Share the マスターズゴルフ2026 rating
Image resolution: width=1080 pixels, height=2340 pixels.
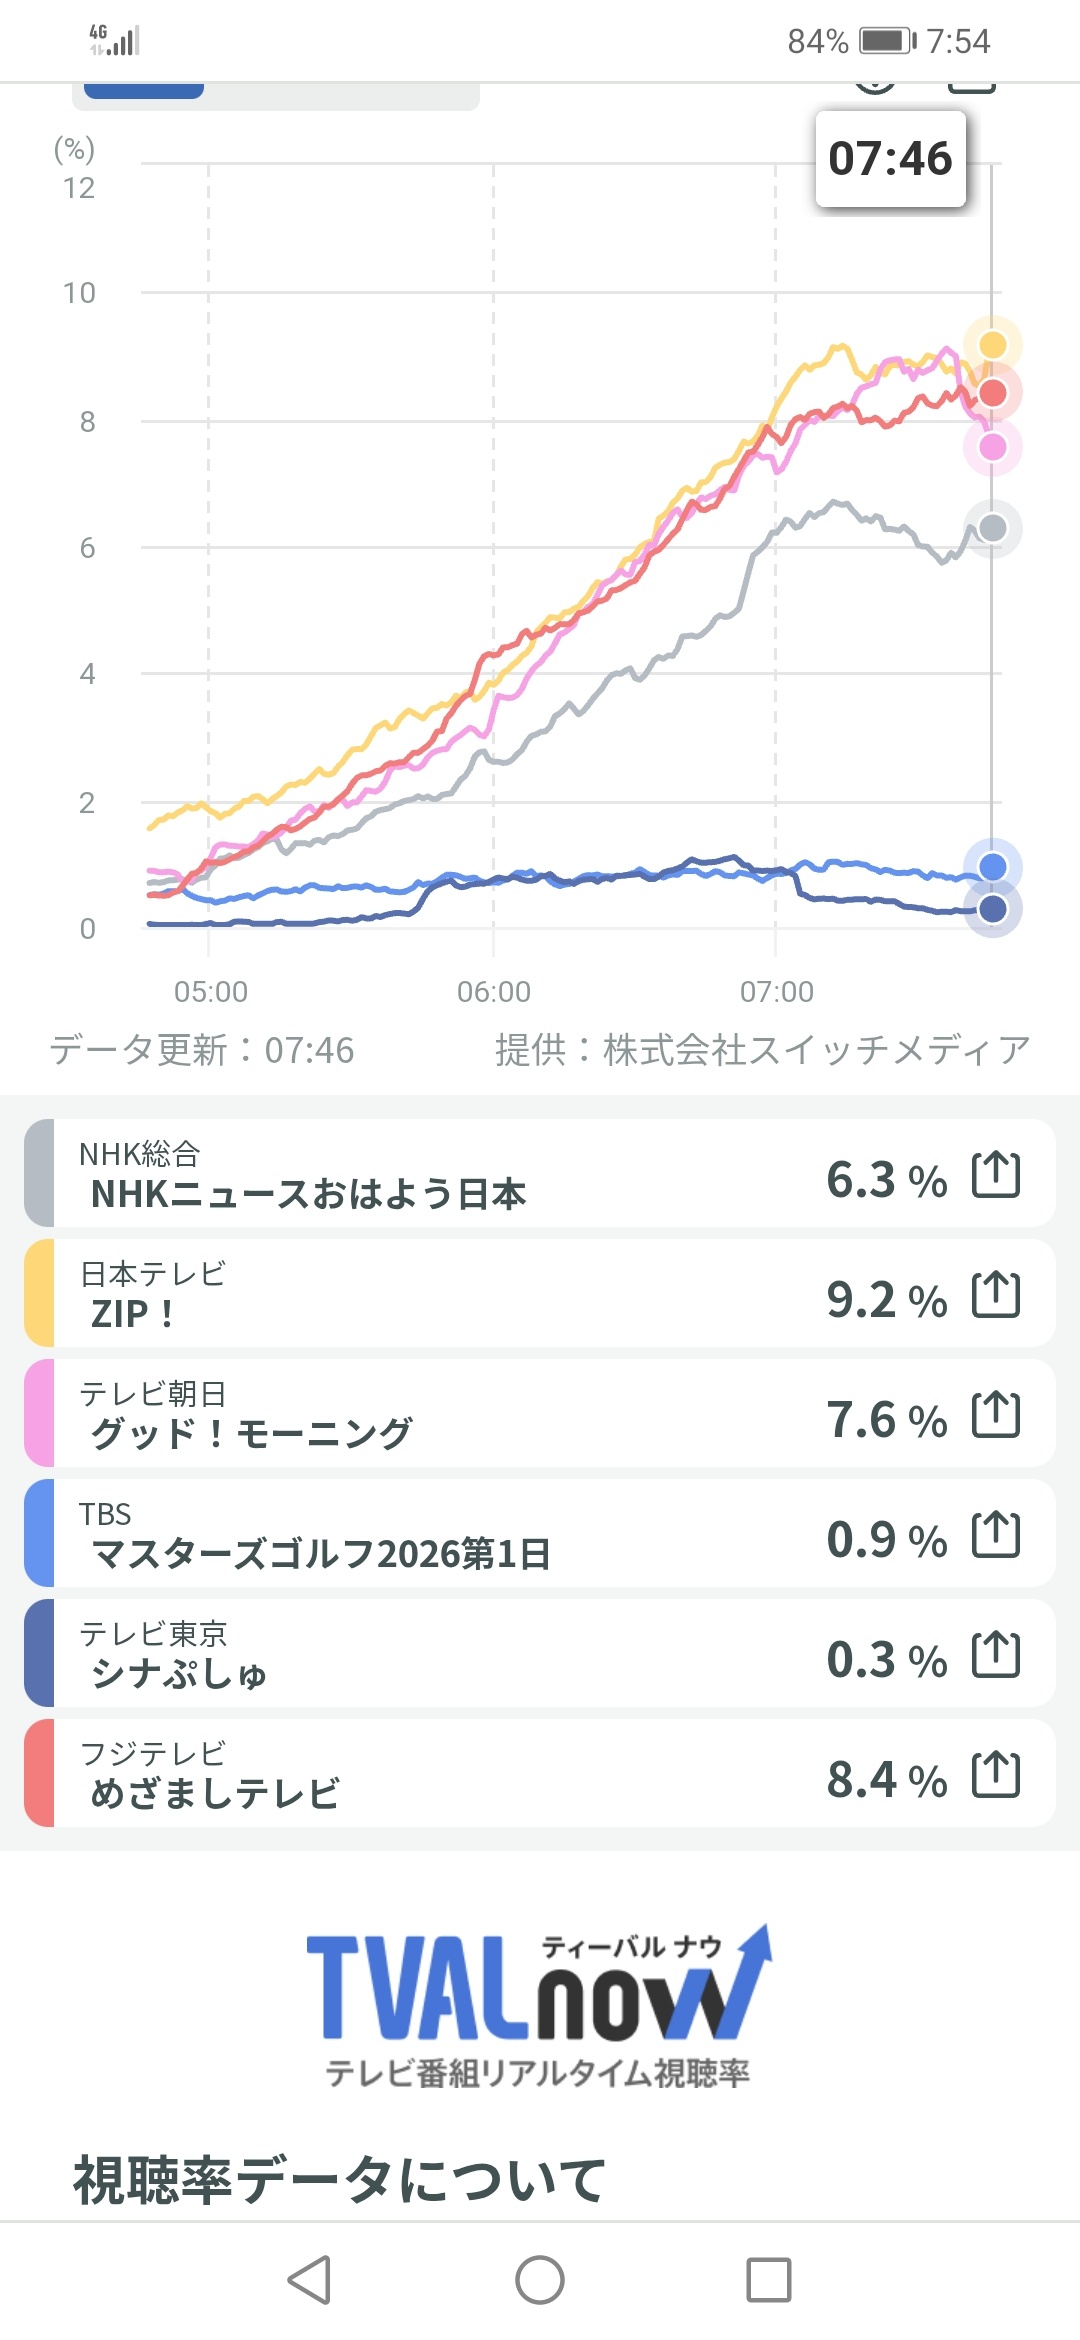pos(996,1535)
